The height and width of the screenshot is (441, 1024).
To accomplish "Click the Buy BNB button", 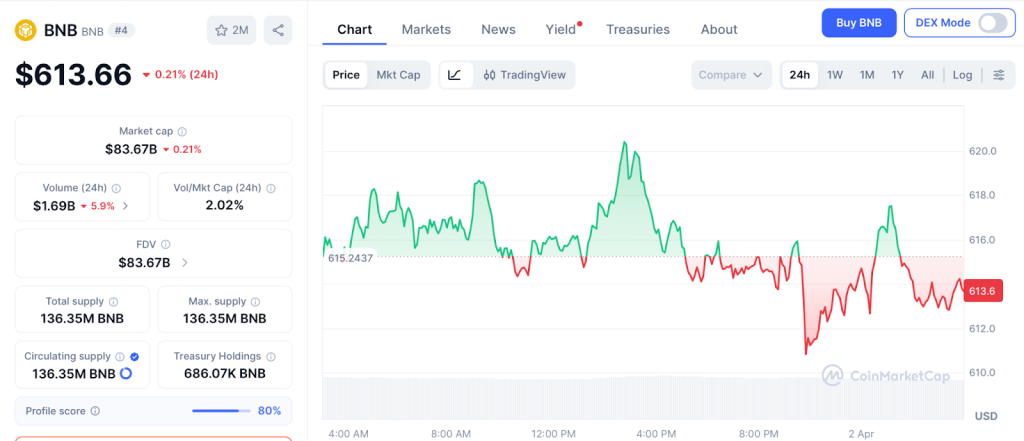I will 858,23.
